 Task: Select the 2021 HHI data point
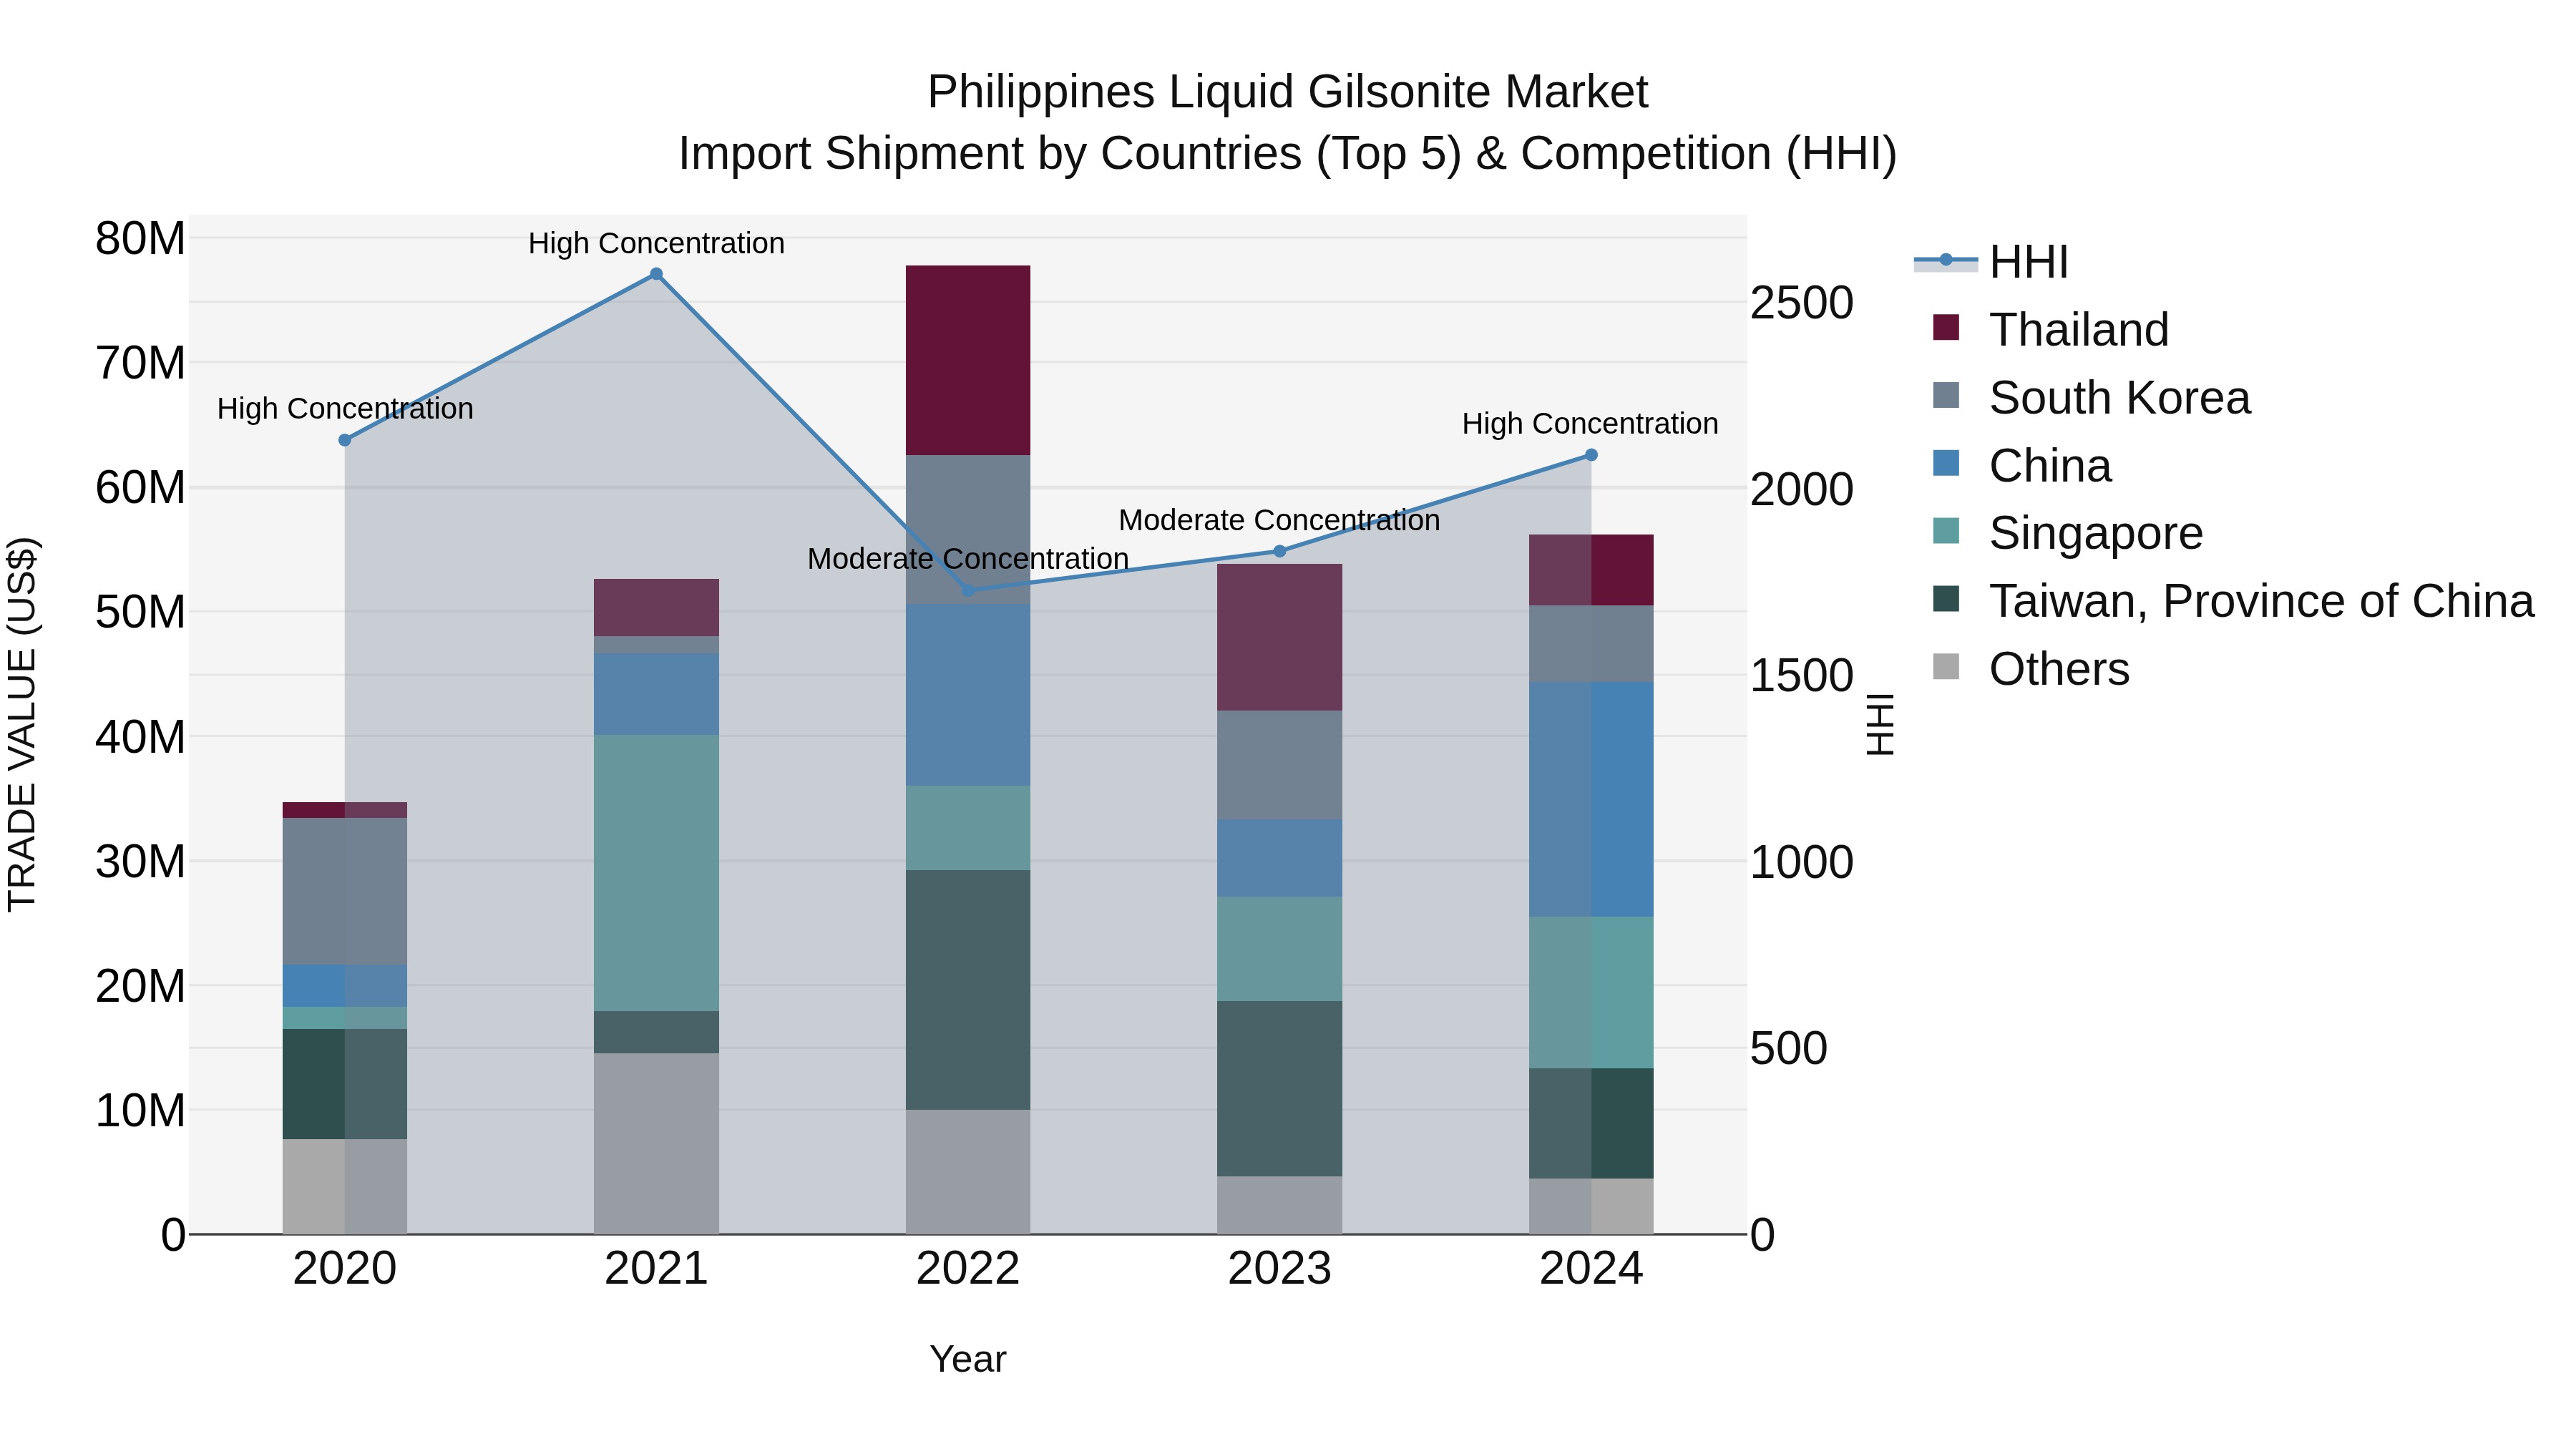click(x=656, y=274)
